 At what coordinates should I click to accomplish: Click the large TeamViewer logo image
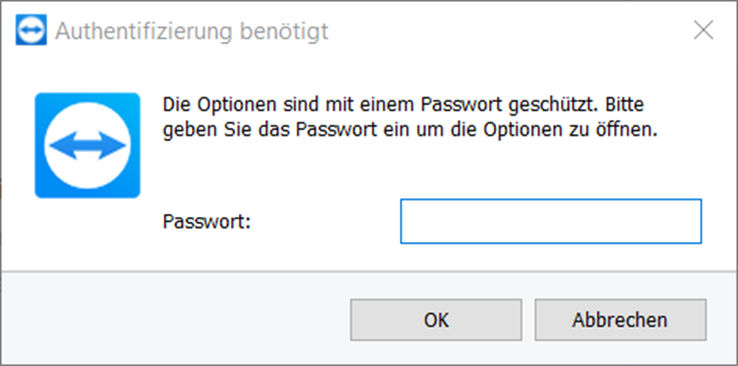tap(88, 145)
